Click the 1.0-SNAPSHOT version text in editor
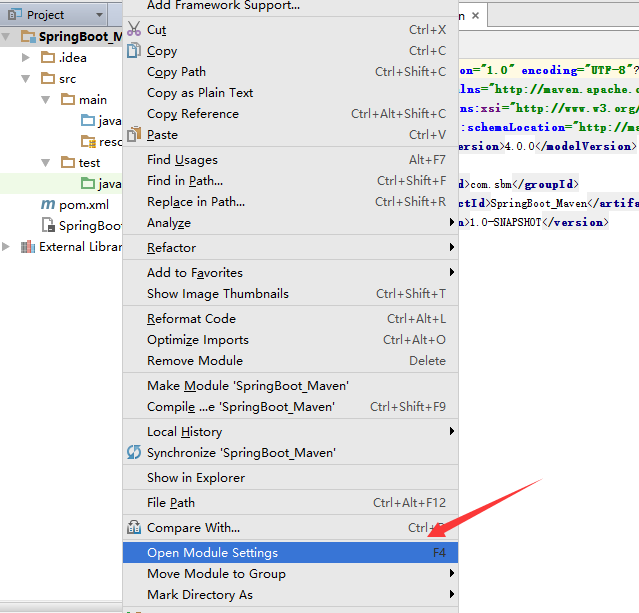Viewport: 639px width, 613px height. coord(505,222)
